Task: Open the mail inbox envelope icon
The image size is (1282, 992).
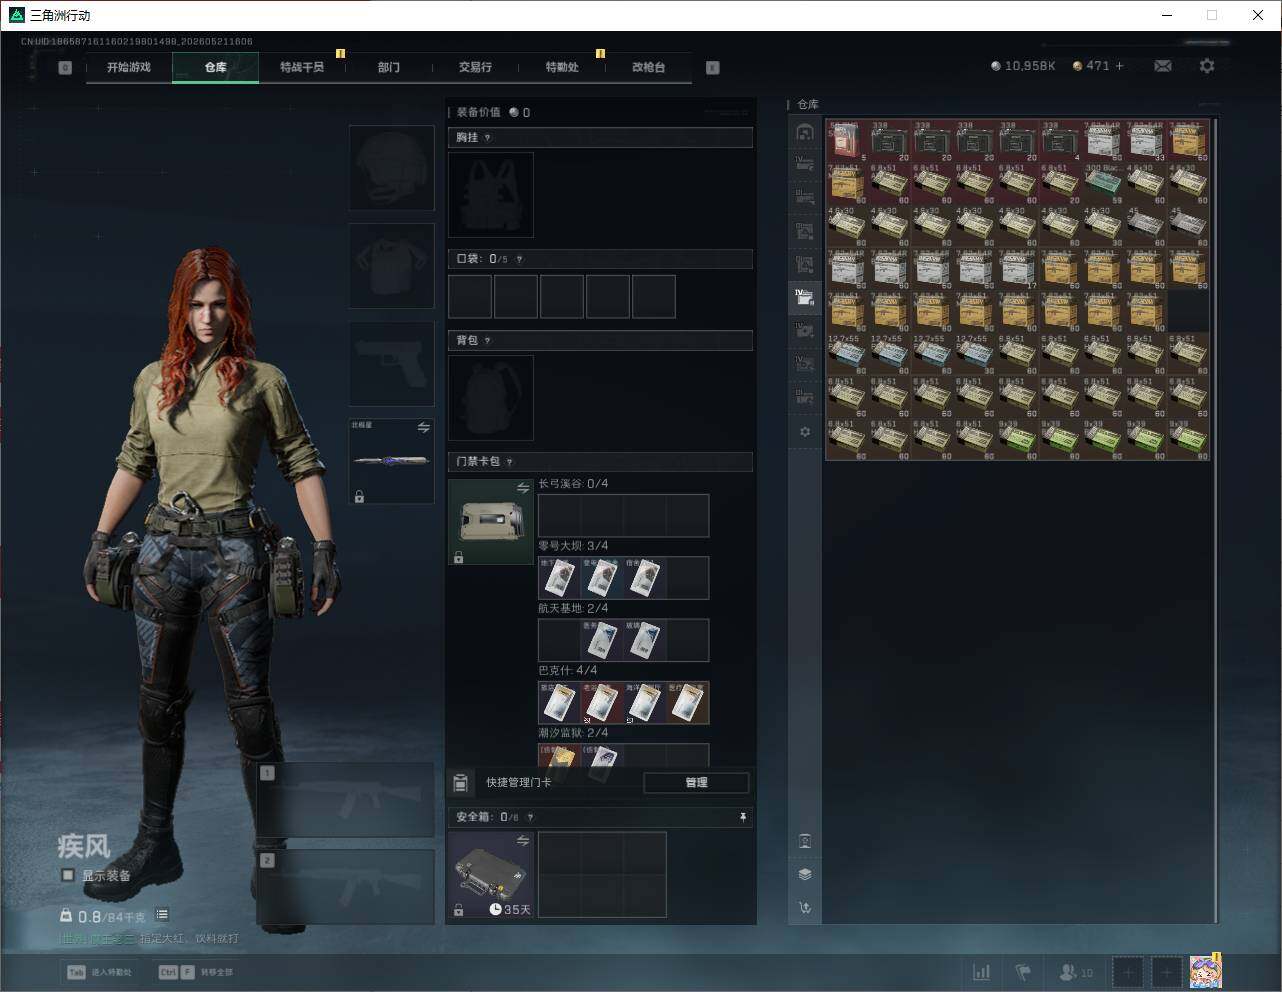Action: pos(1163,66)
